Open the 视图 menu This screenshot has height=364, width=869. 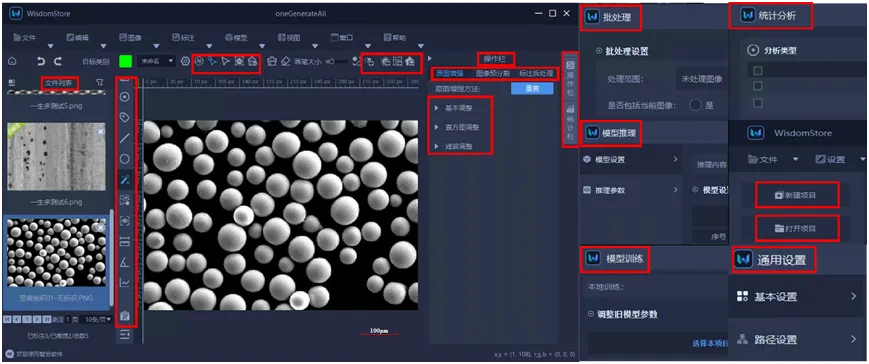coord(289,38)
